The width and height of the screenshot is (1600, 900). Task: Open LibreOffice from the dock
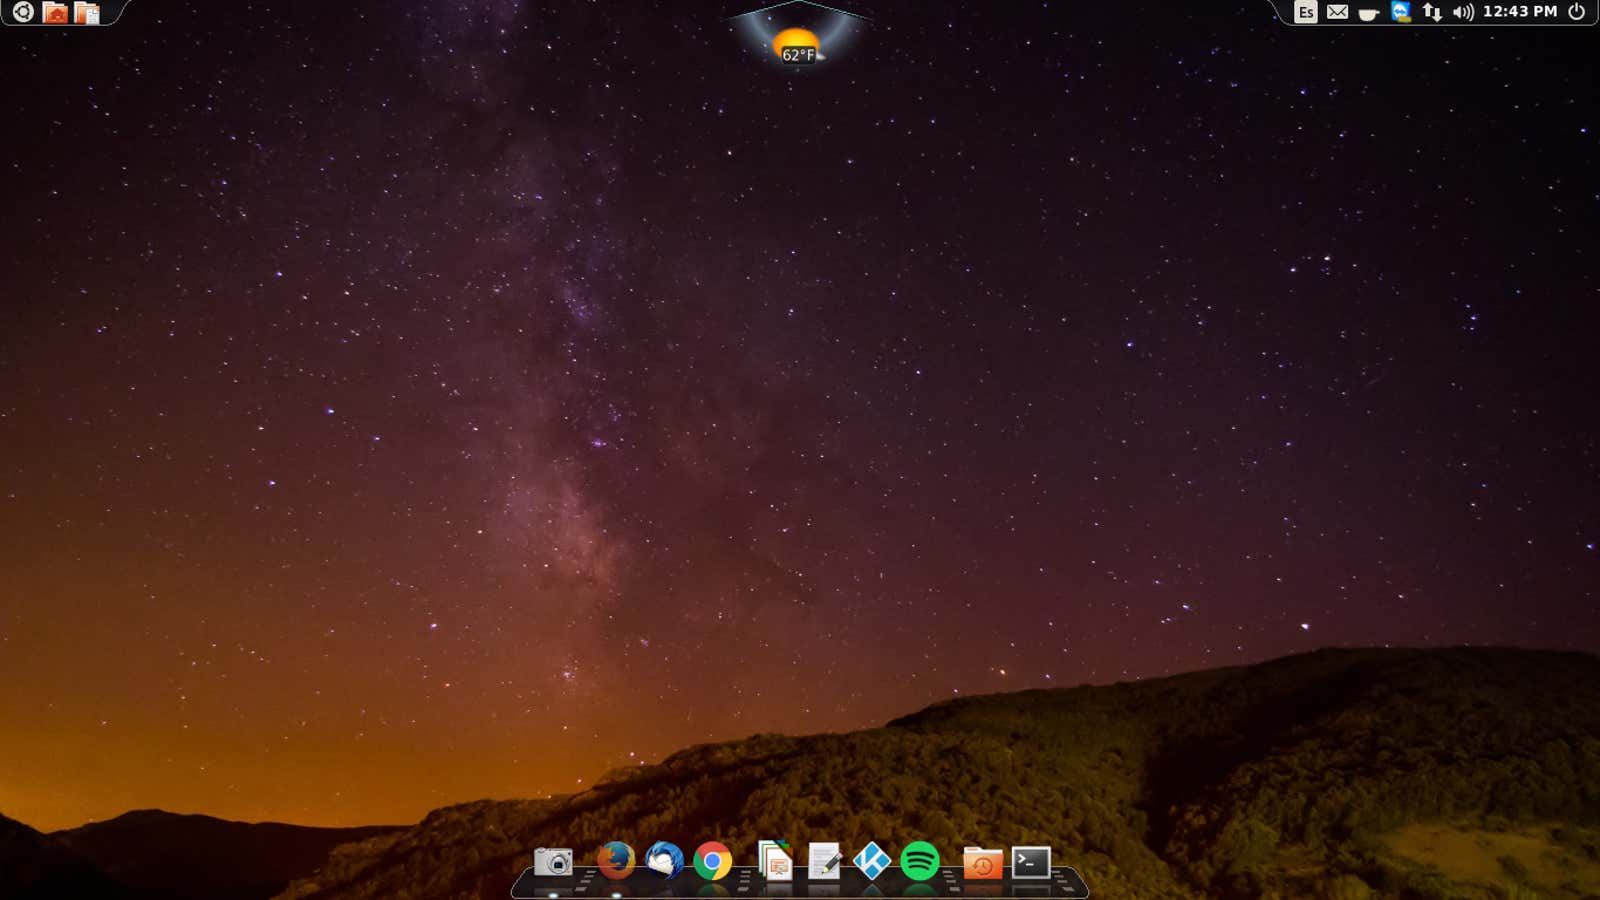click(775, 860)
